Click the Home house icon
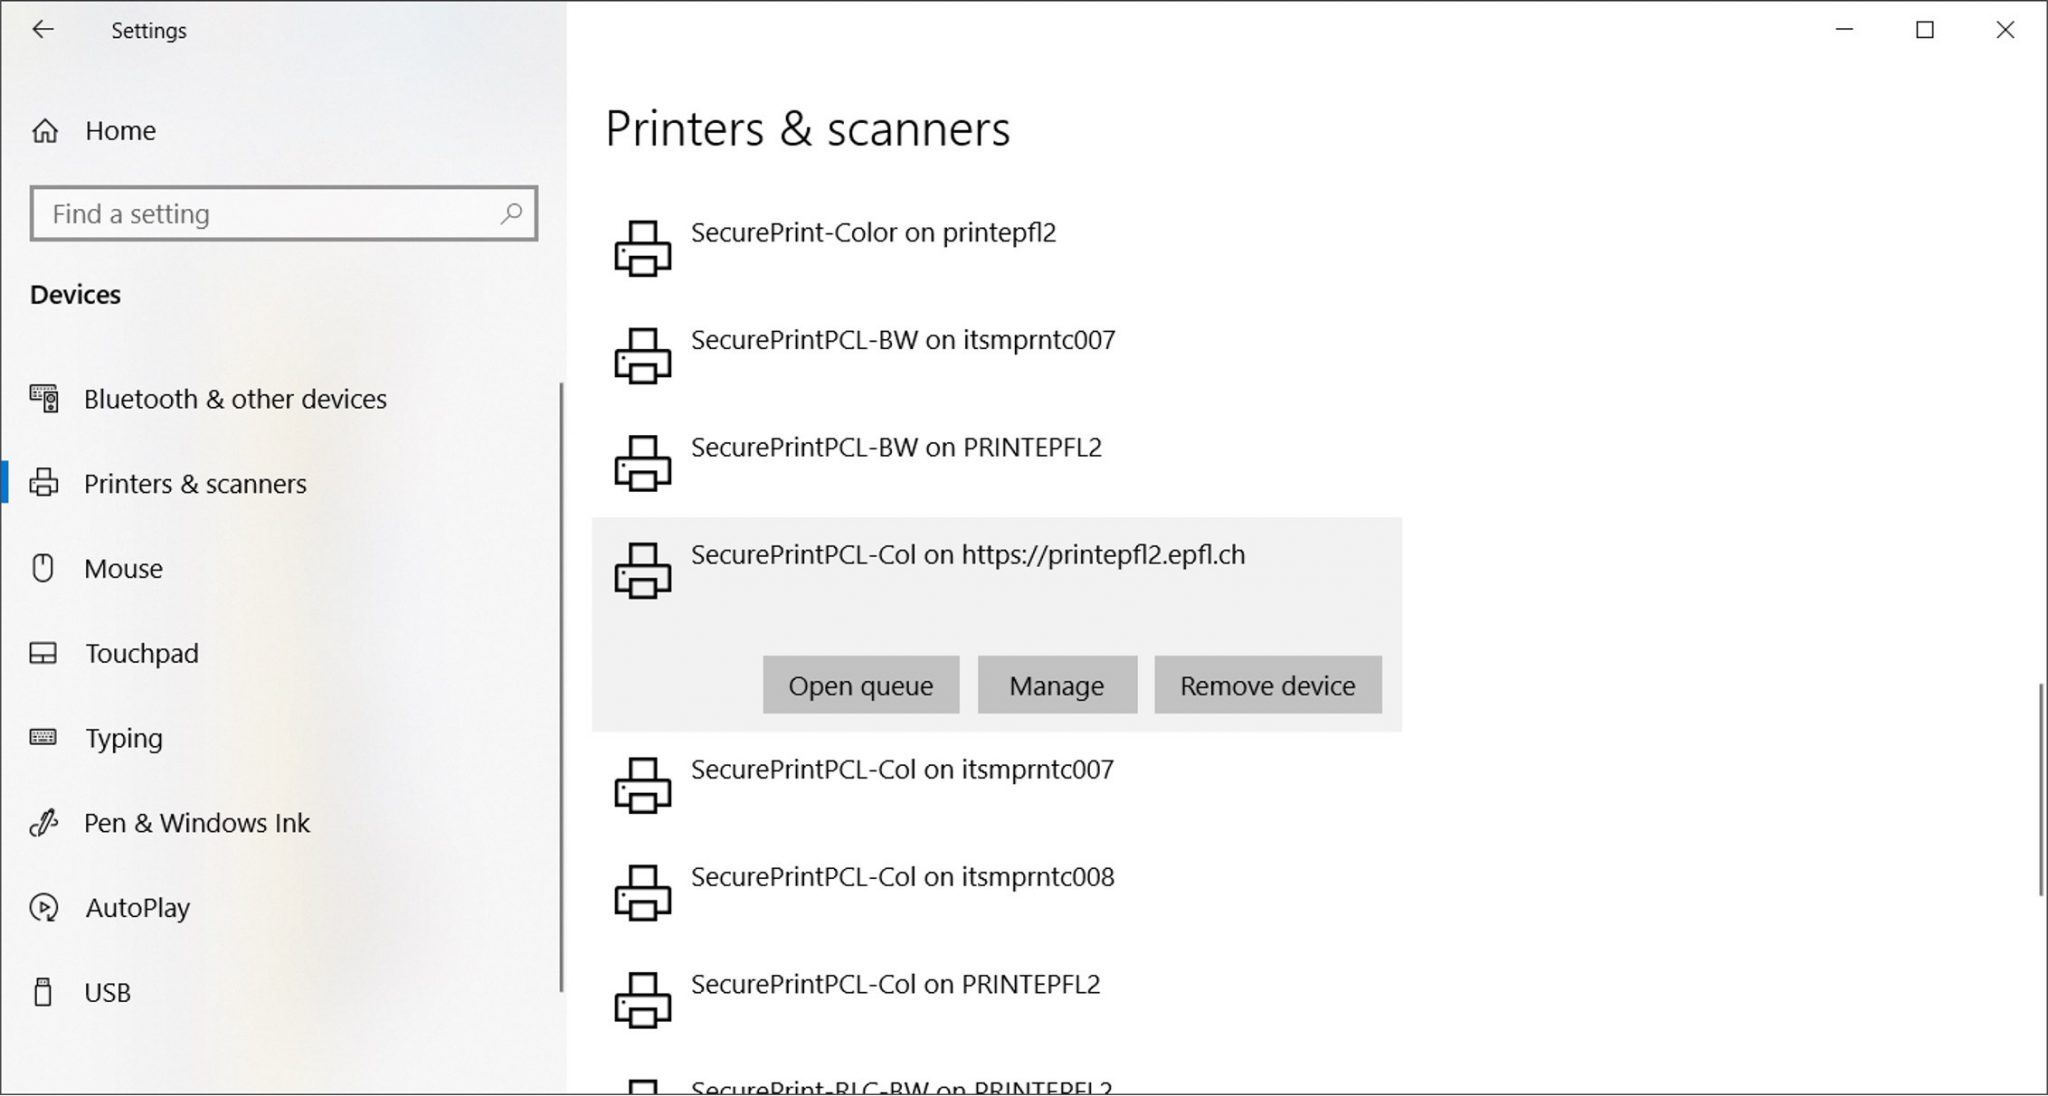The height and width of the screenshot is (1096, 2048). pyautogui.click(x=45, y=131)
